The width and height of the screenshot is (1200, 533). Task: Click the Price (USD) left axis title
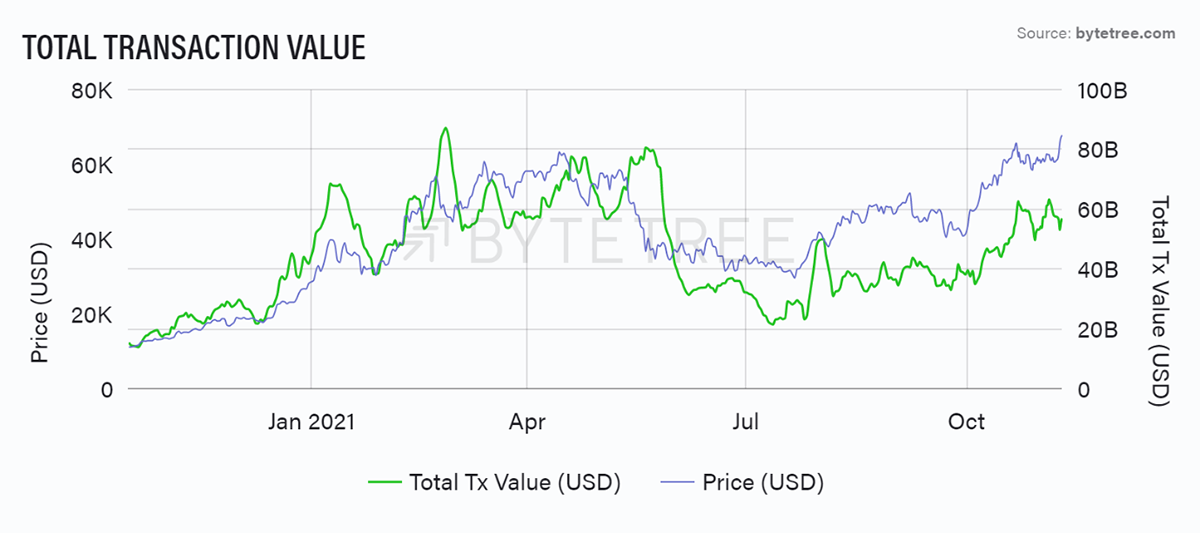[40, 301]
